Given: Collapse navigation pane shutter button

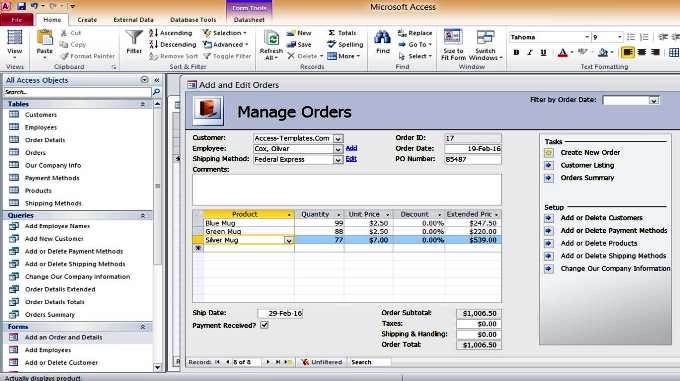Looking at the screenshot, I should pyautogui.click(x=157, y=80).
